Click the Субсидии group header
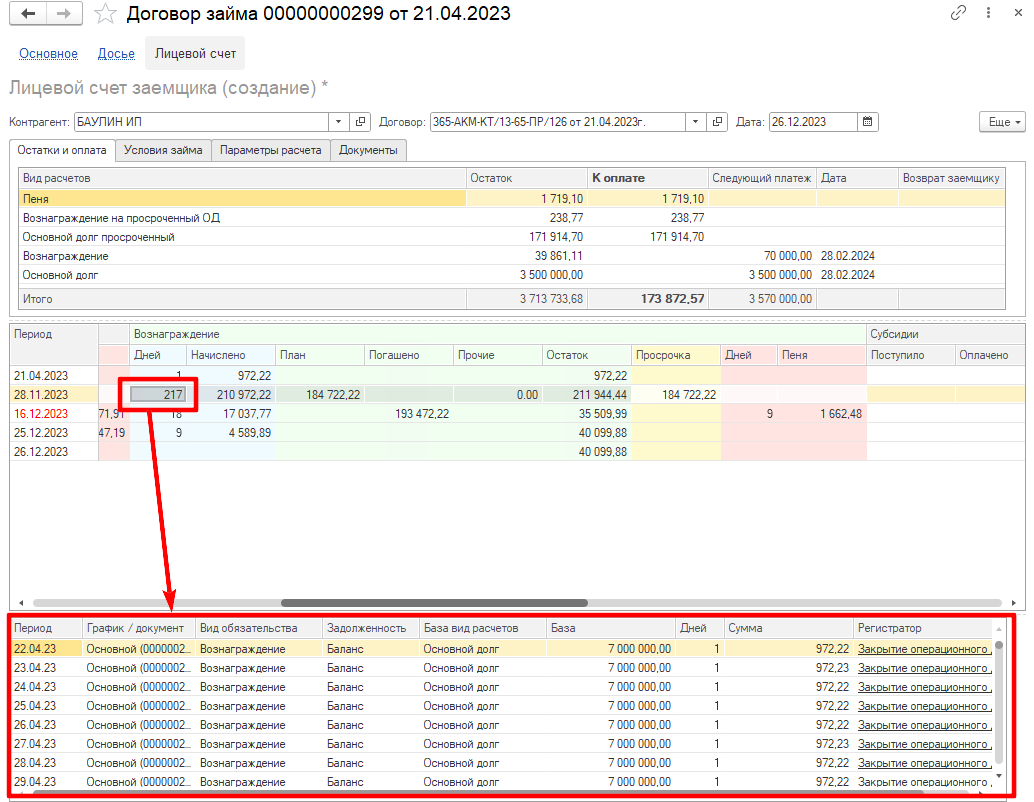The height and width of the screenshot is (802, 1034). (946, 334)
